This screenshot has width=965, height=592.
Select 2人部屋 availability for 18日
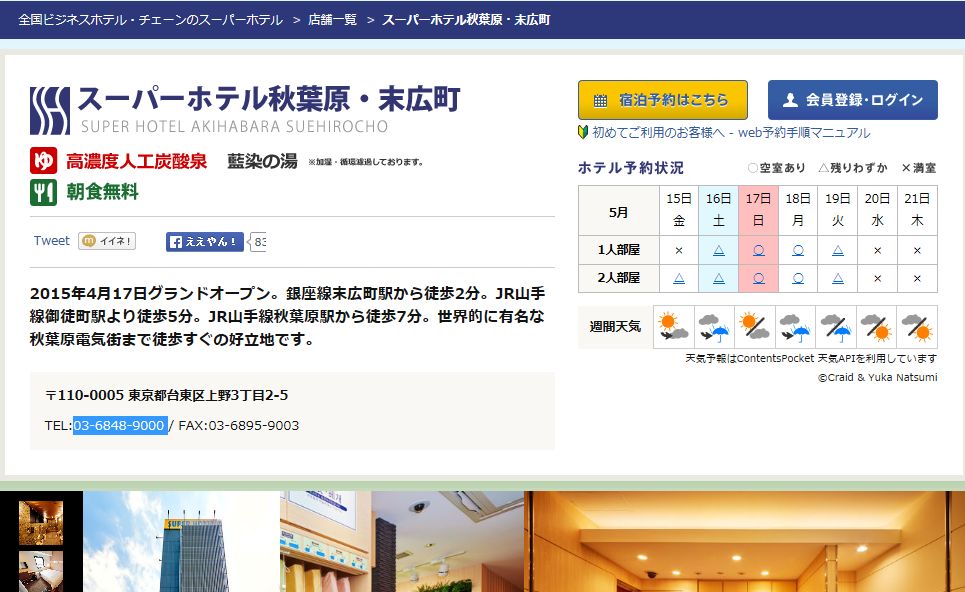pos(798,278)
